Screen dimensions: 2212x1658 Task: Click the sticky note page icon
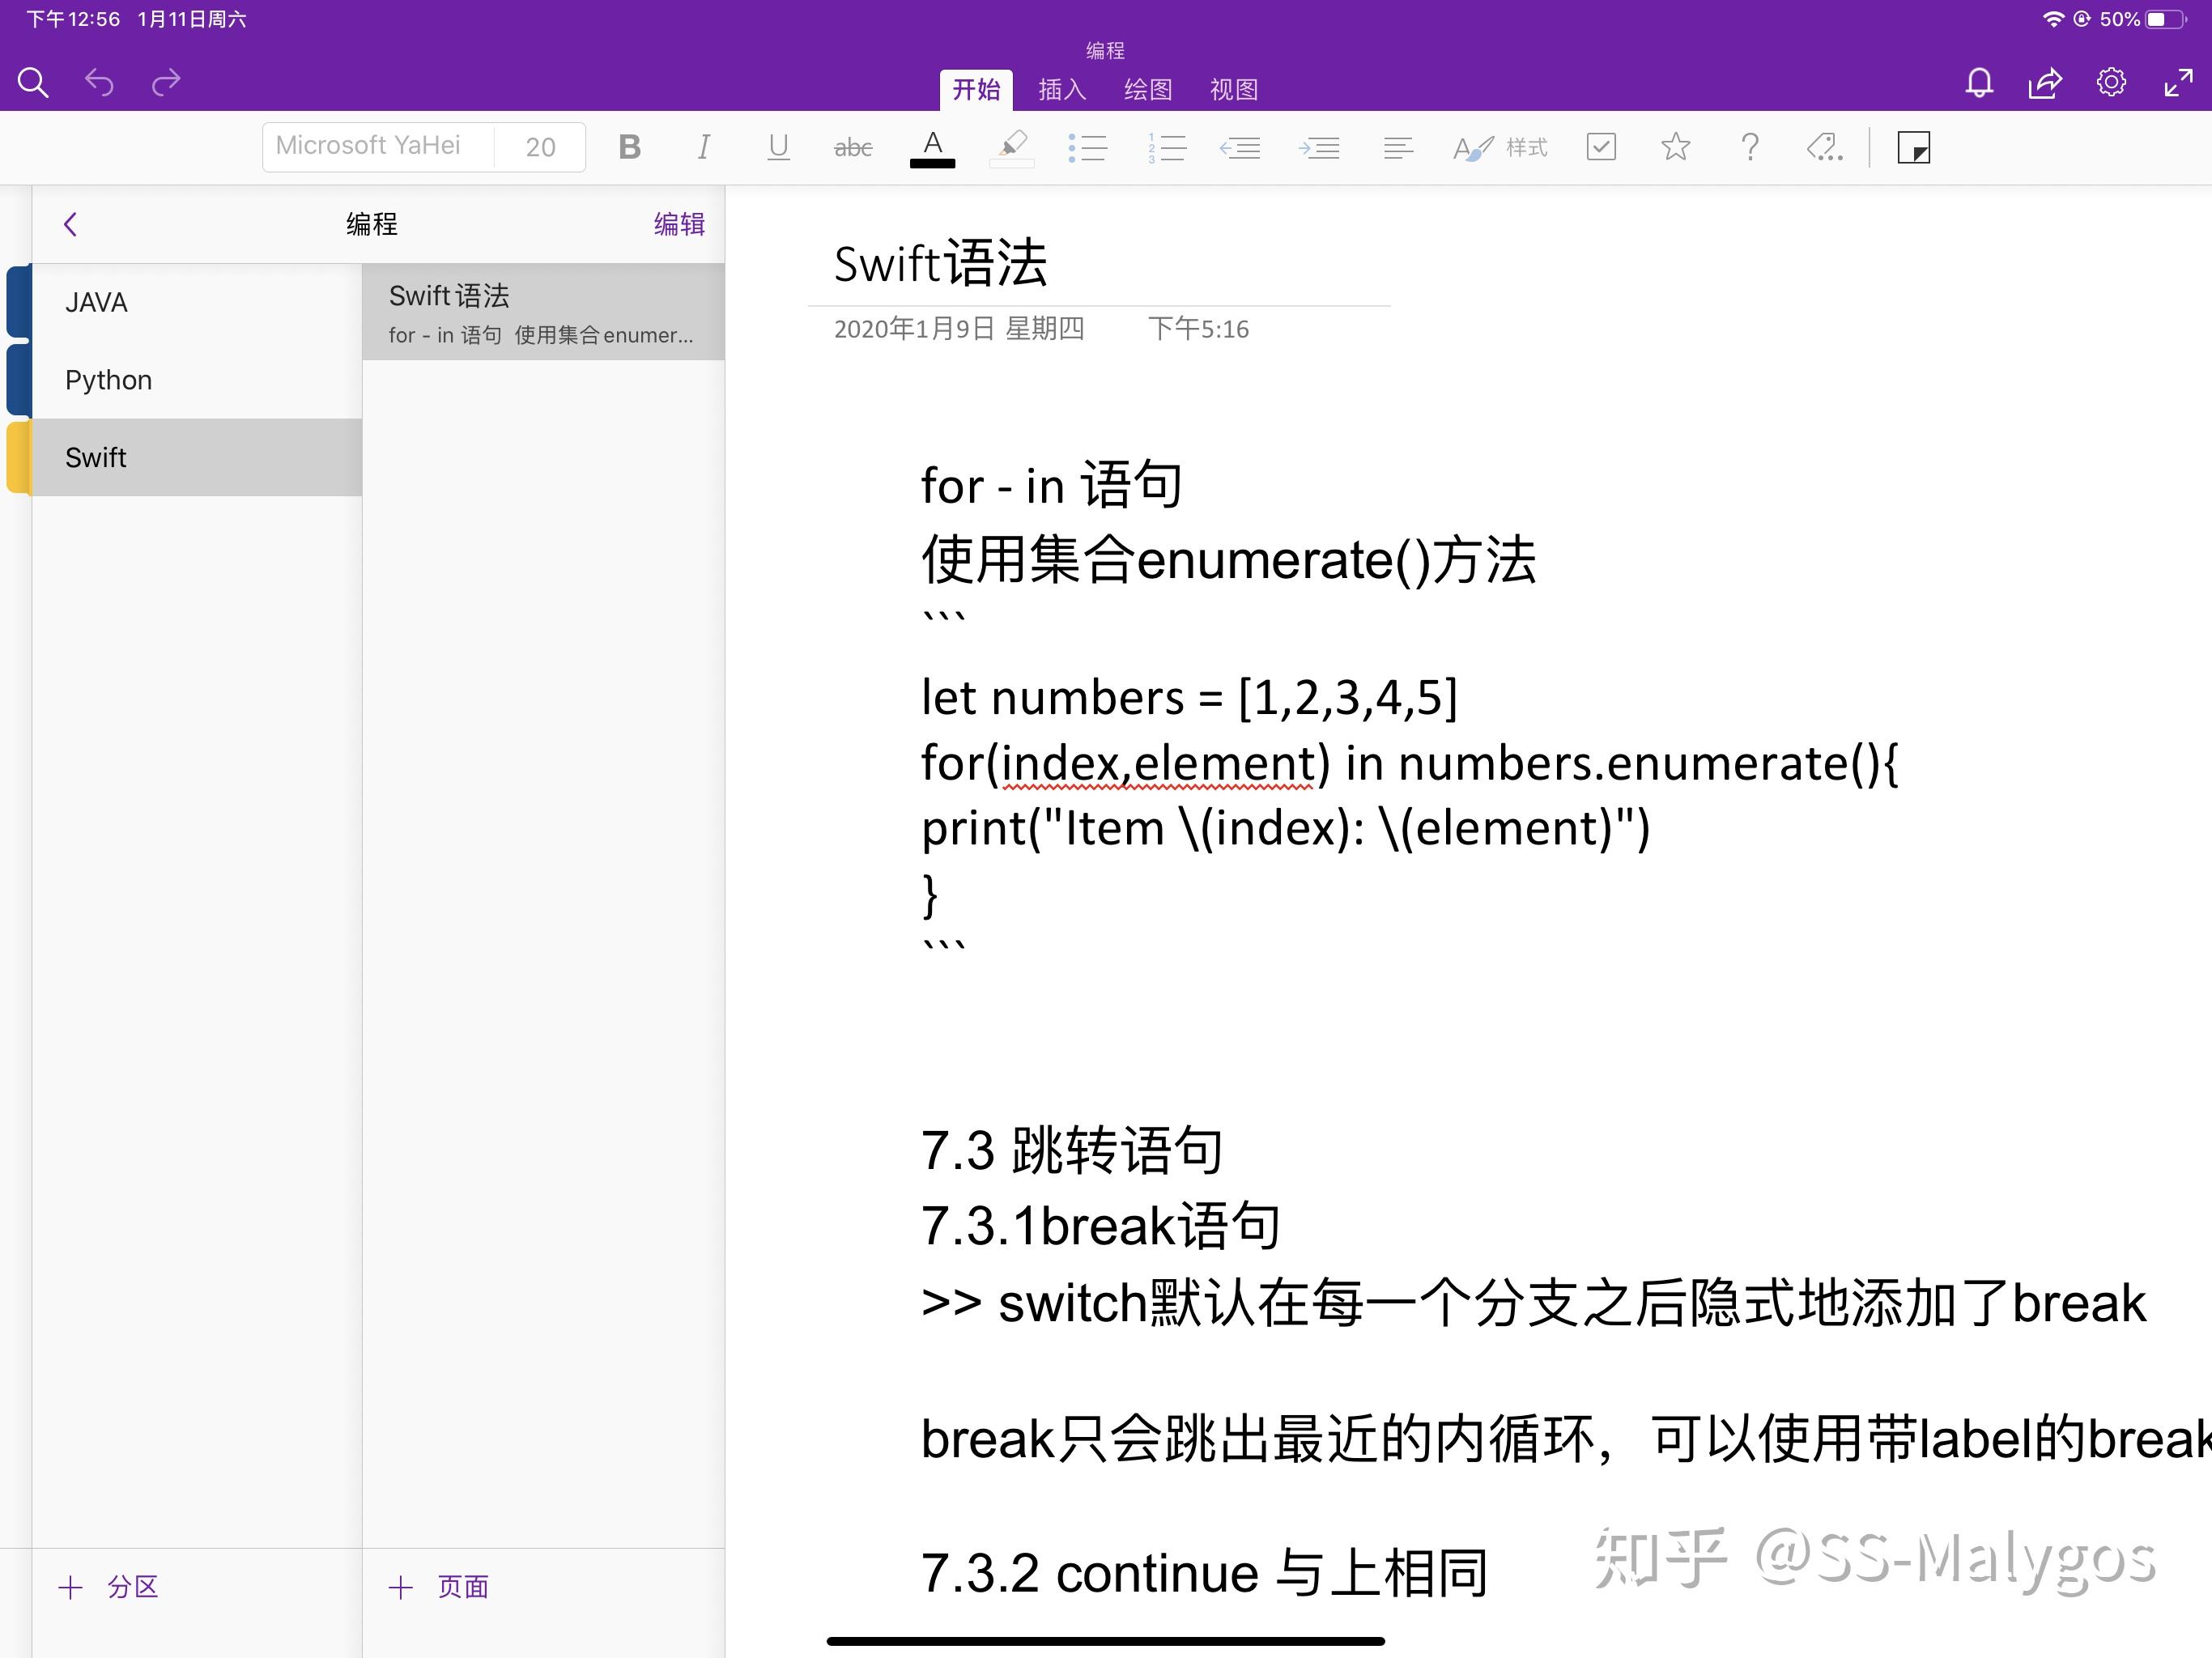point(1913,148)
